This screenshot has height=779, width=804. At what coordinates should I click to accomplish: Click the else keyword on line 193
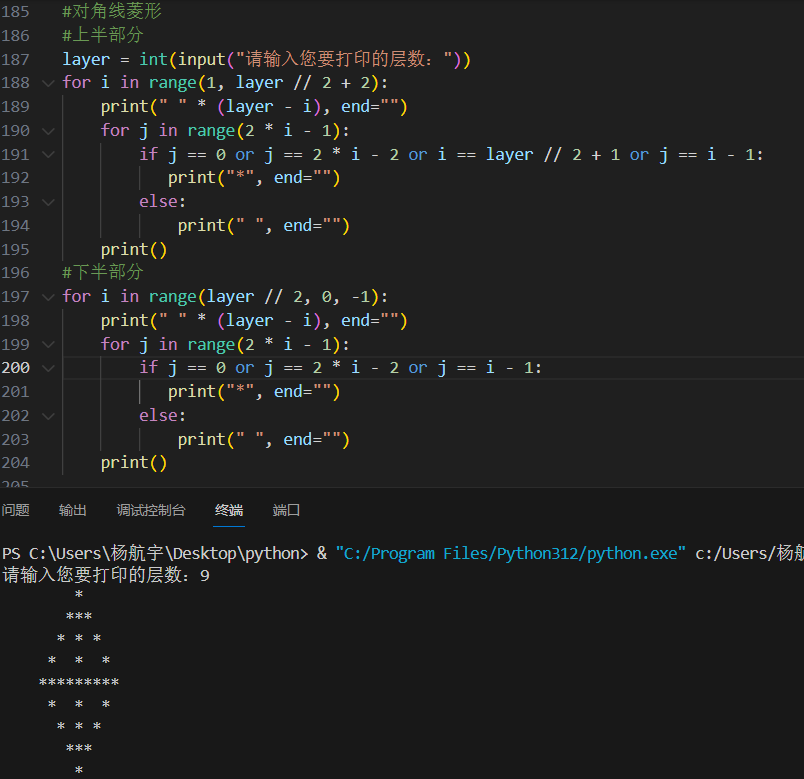(x=158, y=202)
